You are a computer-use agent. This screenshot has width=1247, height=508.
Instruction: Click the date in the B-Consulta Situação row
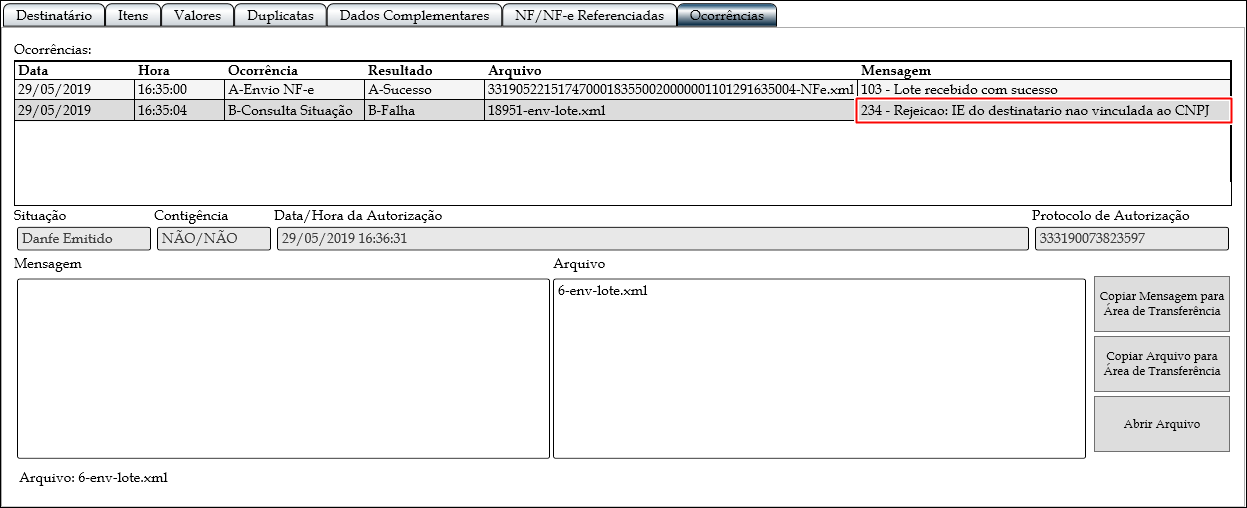[75, 111]
